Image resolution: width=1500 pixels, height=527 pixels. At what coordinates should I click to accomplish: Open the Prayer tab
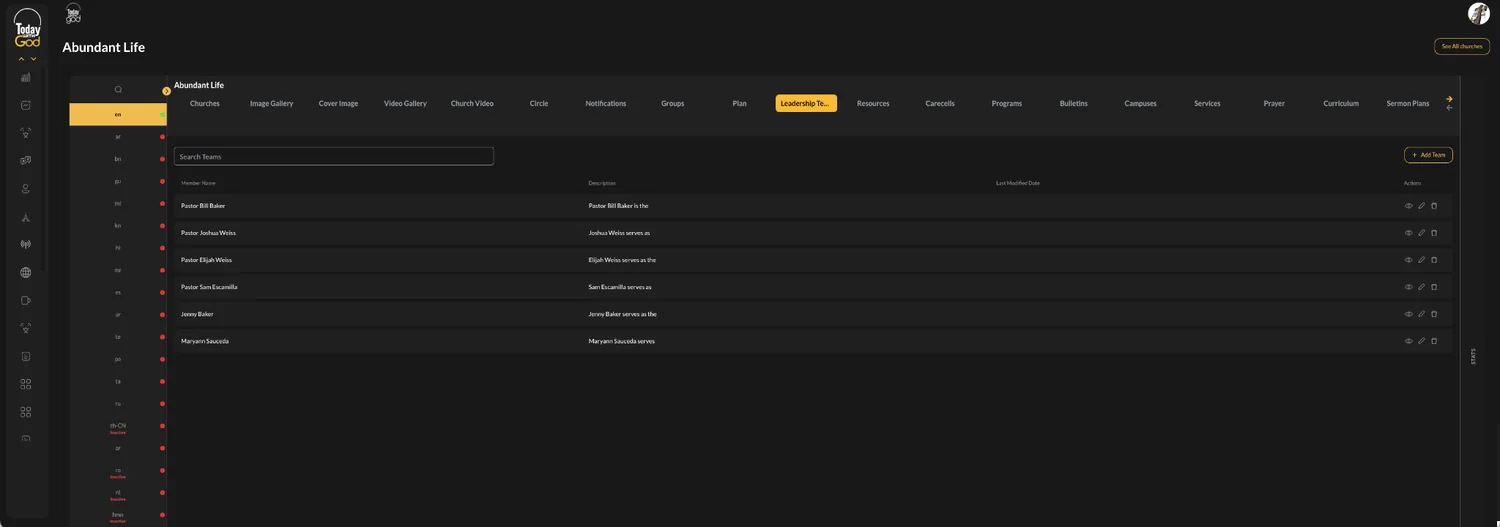1274,103
